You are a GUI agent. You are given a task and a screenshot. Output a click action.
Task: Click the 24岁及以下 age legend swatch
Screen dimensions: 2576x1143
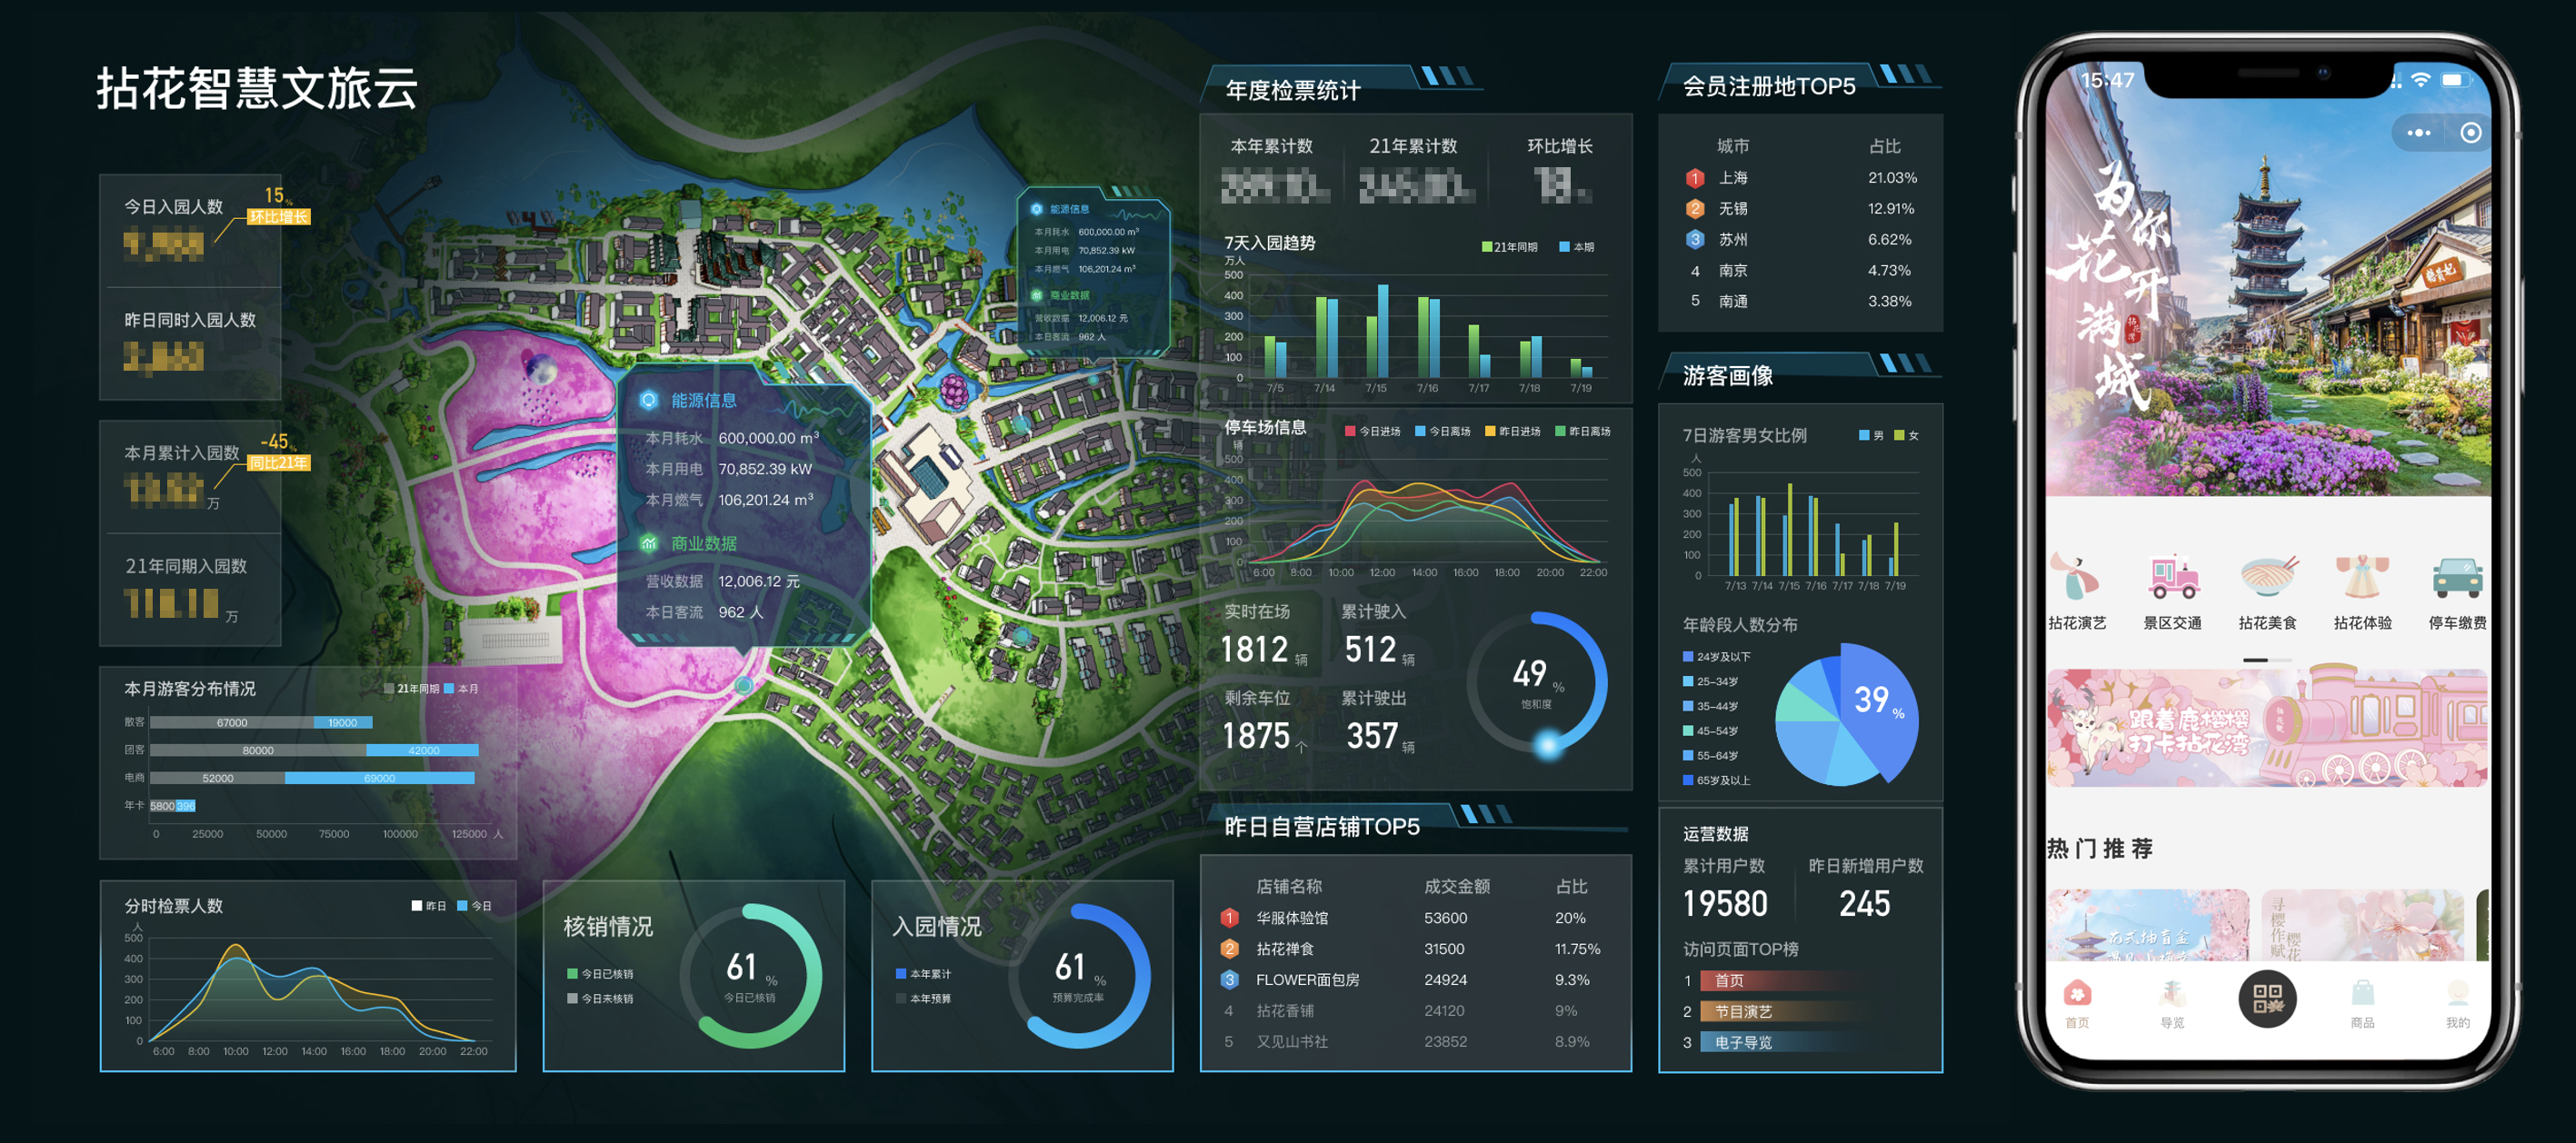pos(1688,657)
